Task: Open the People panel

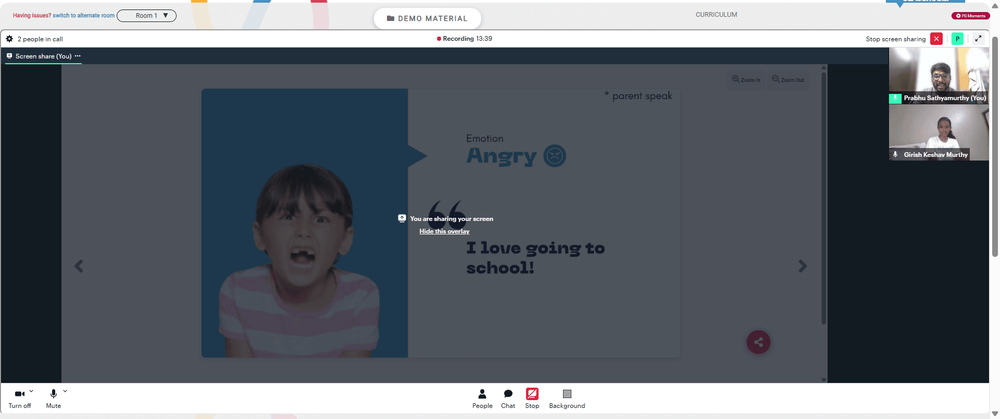Action: click(x=482, y=399)
